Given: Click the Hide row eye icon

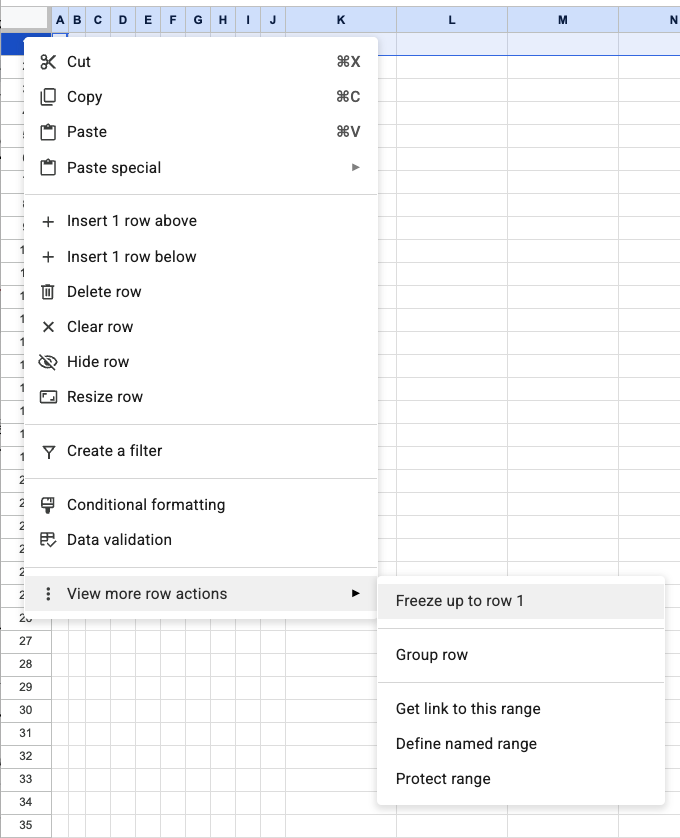Looking at the screenshot, I should pyautogui.click(x=48, y=362).
